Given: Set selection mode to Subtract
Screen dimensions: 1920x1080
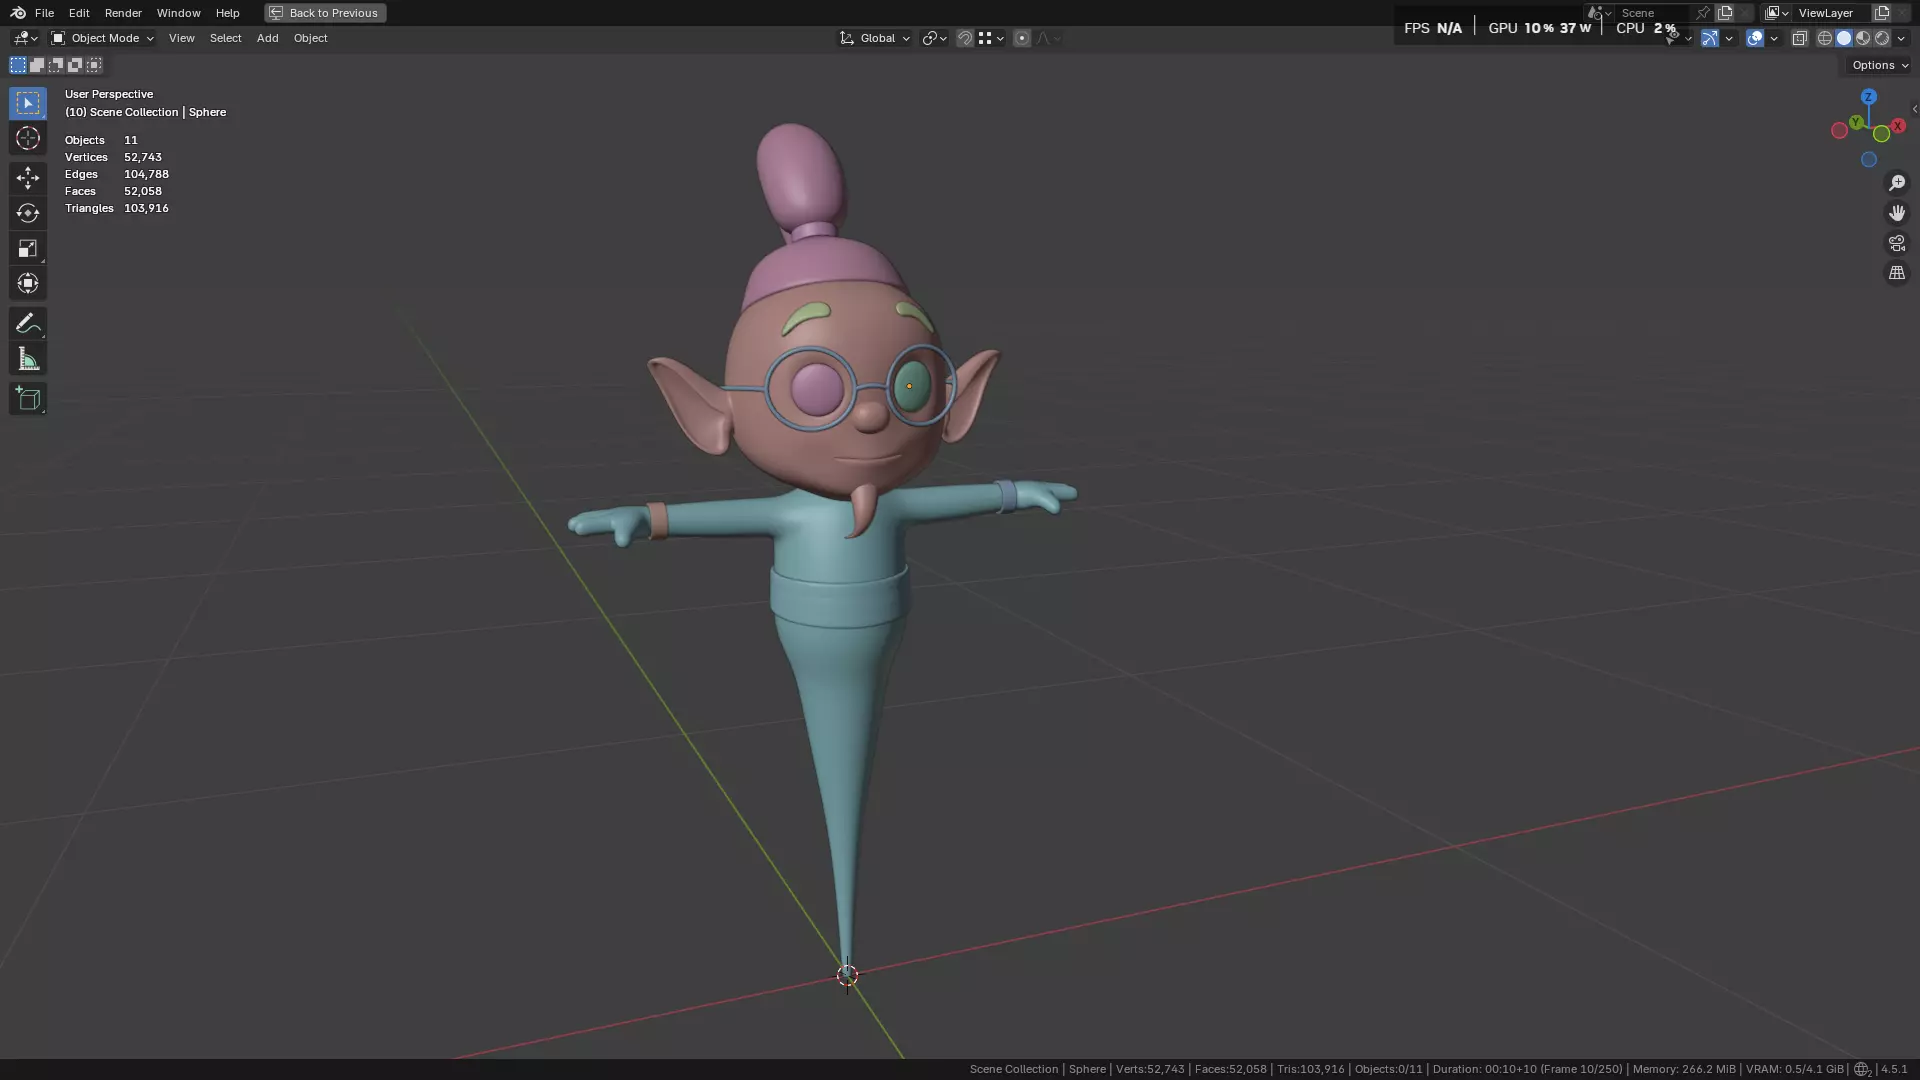Looking at the screenshot, I should pyautogui.click(x=56, y=65).
